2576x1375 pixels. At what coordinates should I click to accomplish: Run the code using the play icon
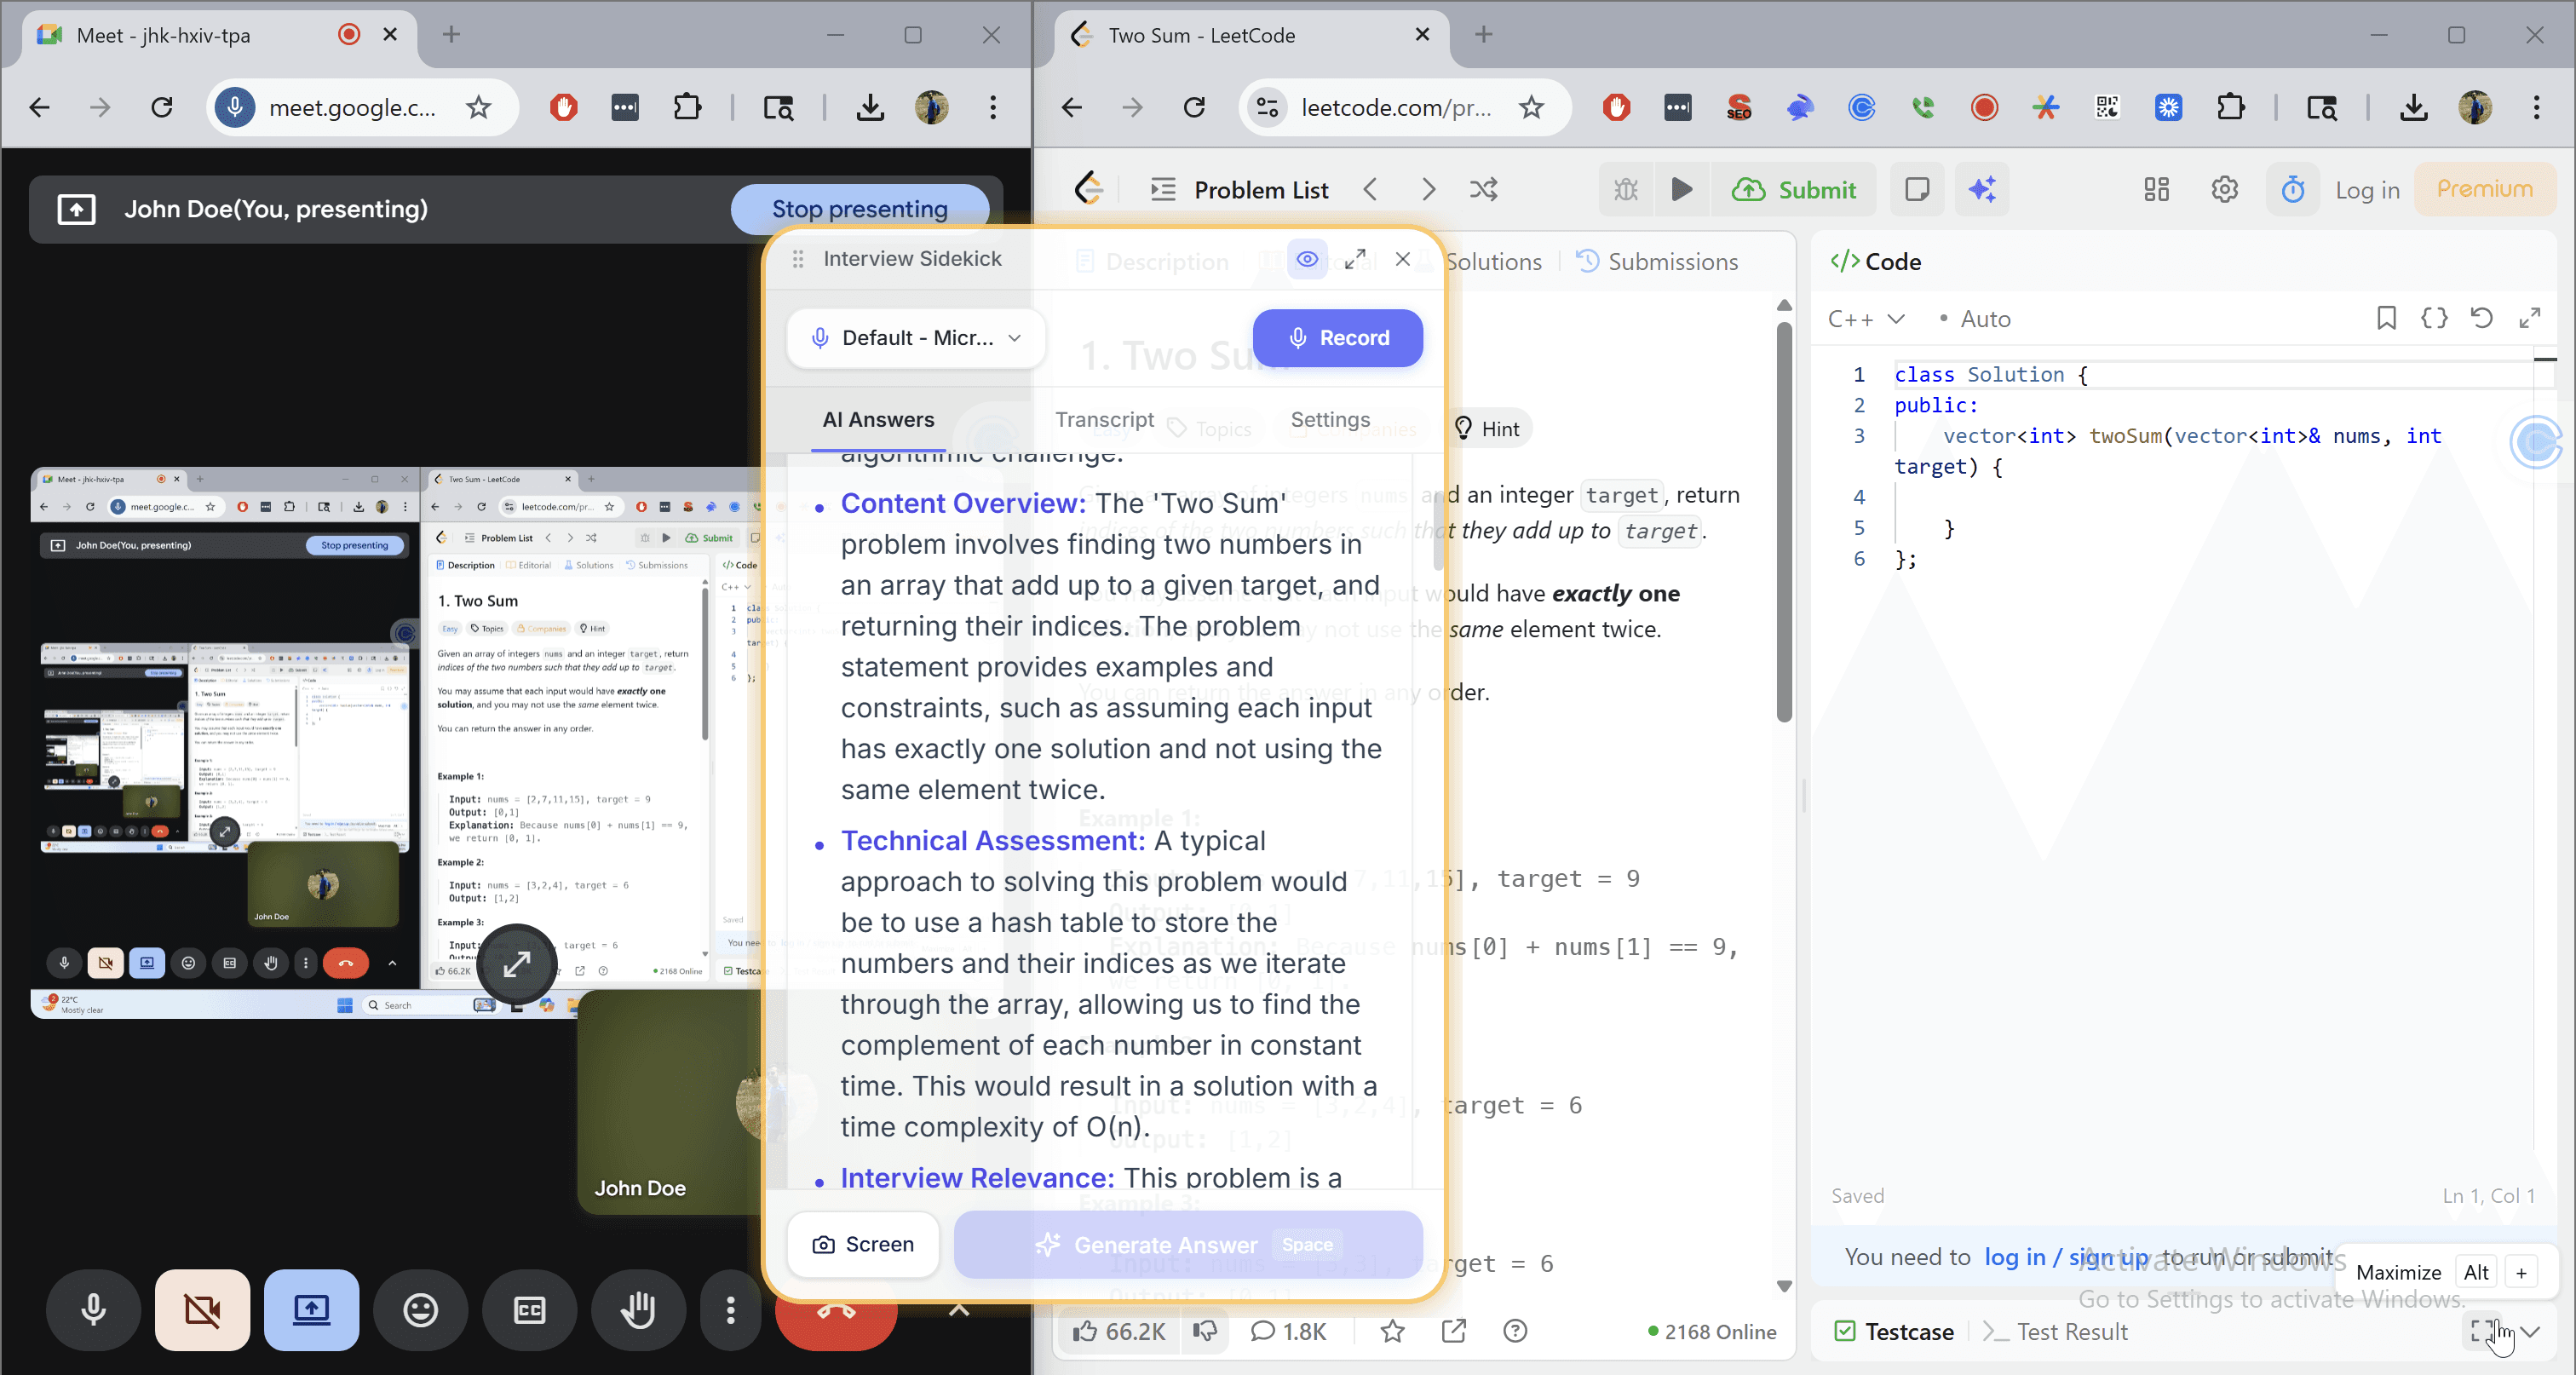pyautogui.click(x=1683, y=189)
